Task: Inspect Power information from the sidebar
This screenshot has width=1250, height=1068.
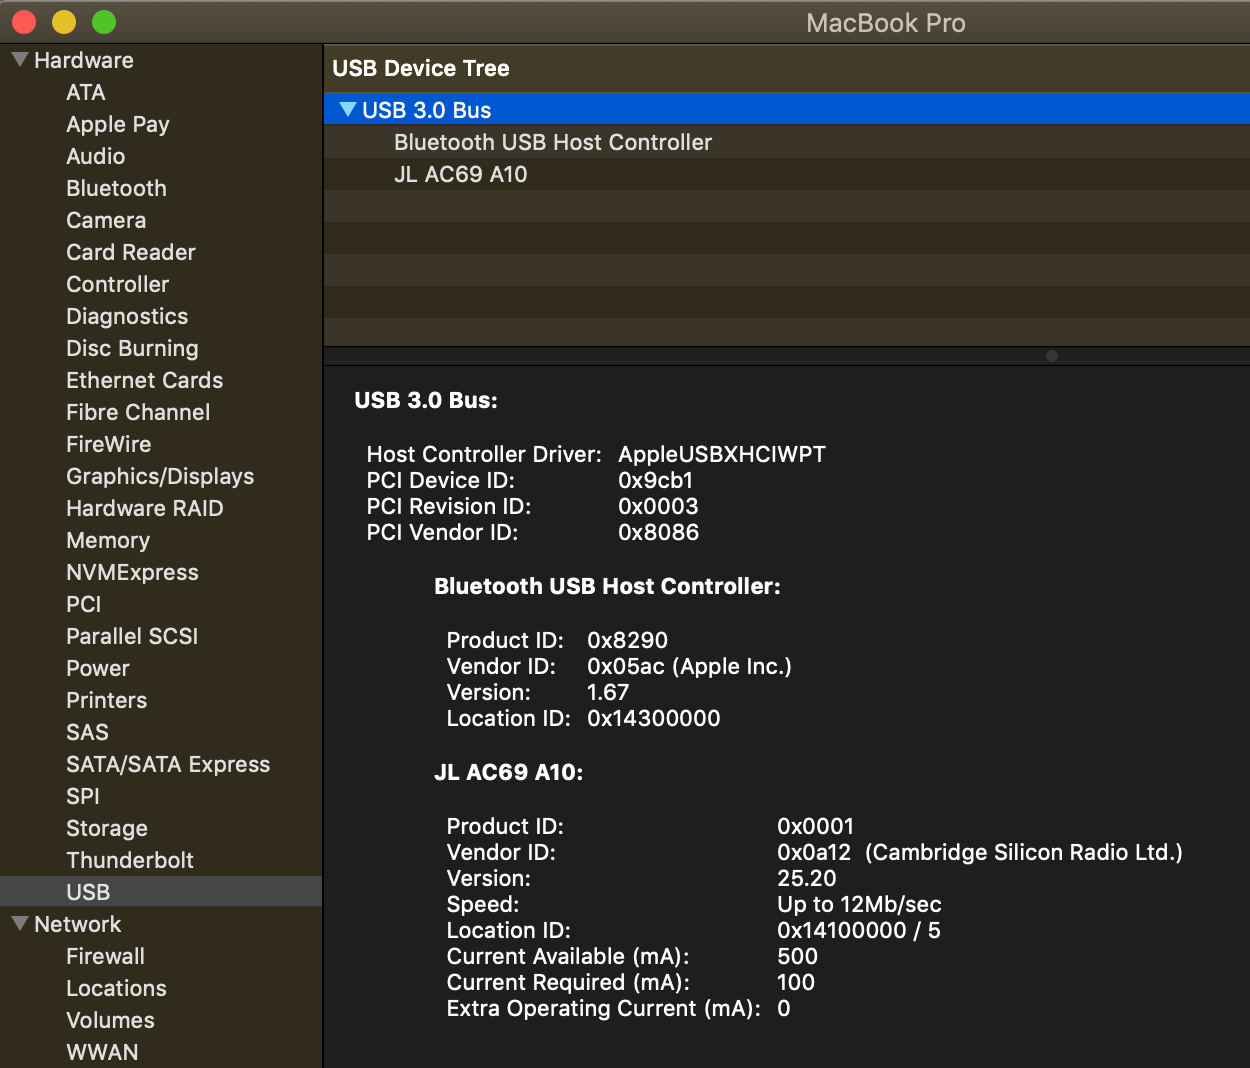Action: click(97, 668)
